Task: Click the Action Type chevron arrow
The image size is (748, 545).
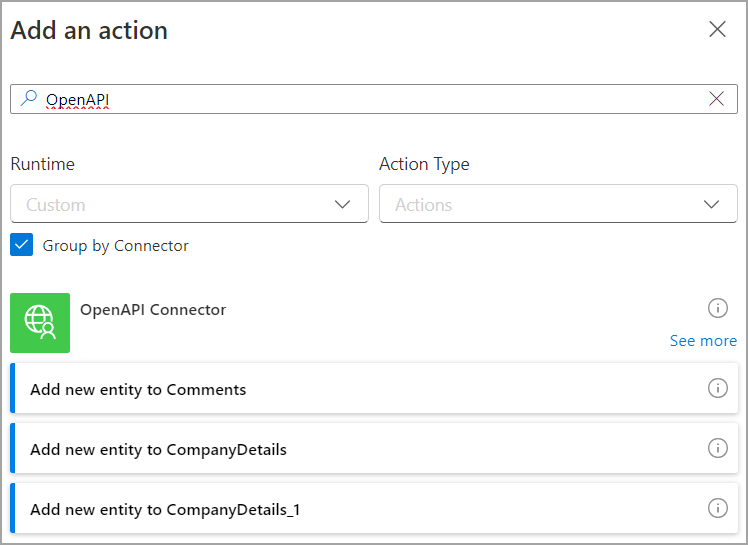Action: coord(712,204)
